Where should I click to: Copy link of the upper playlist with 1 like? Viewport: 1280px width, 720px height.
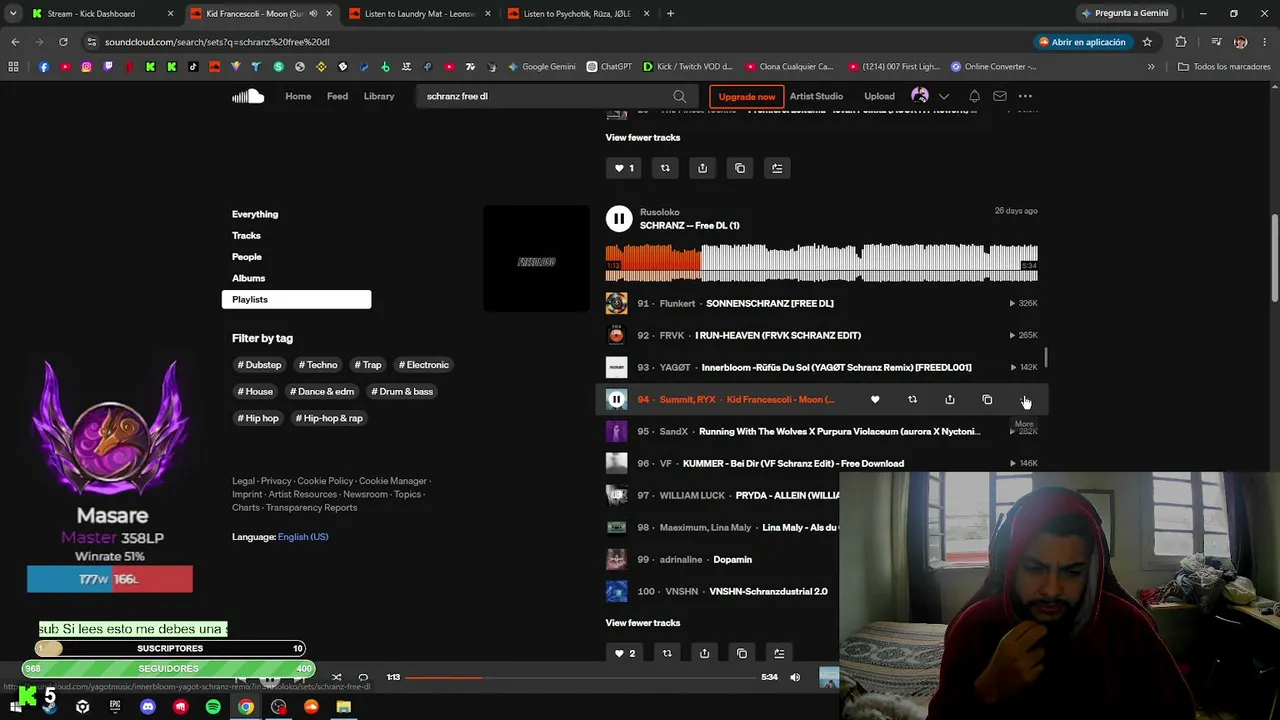point(740,168)
